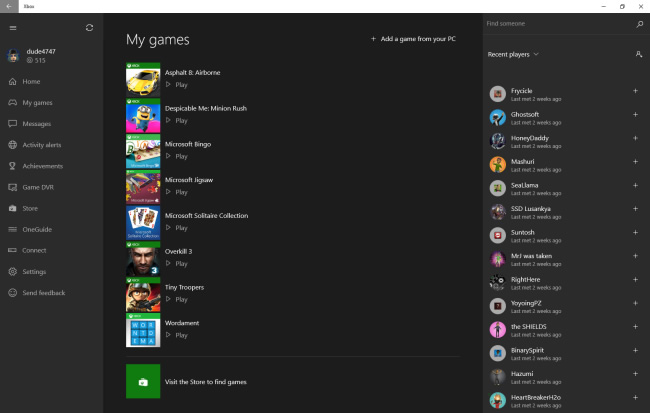Play Asphalt 8: Airborne

pyautogui.click(x=177, y=85)
